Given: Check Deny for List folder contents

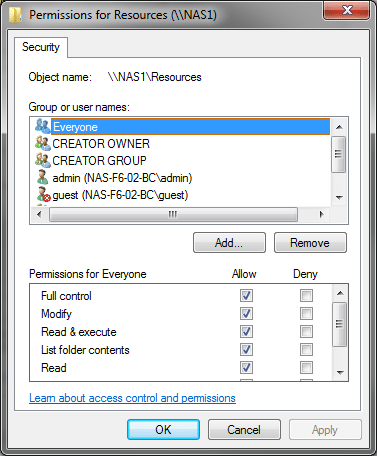Looking at the screenshot, I should click(x=306, y=349).
